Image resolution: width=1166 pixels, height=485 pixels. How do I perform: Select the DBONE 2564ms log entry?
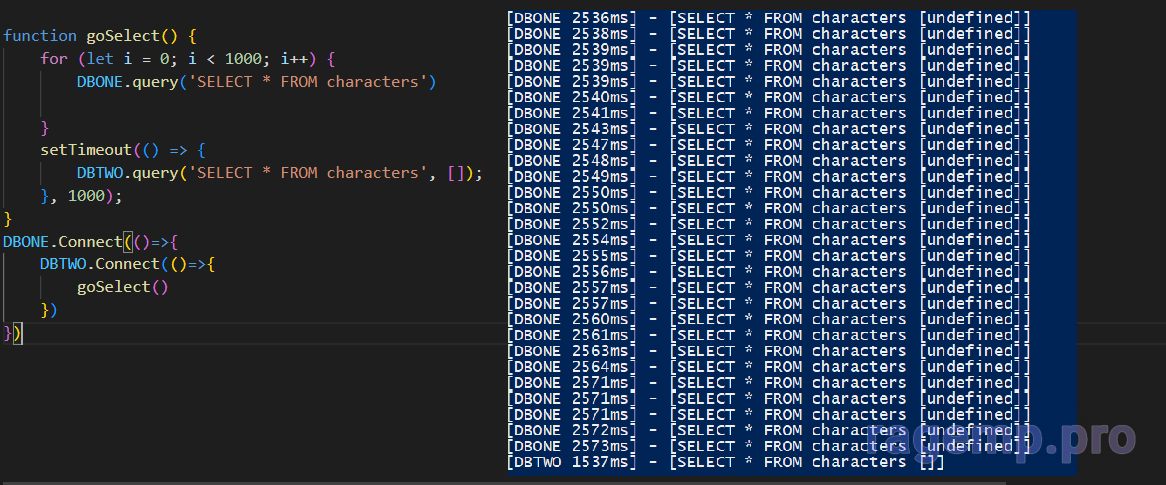768,367
